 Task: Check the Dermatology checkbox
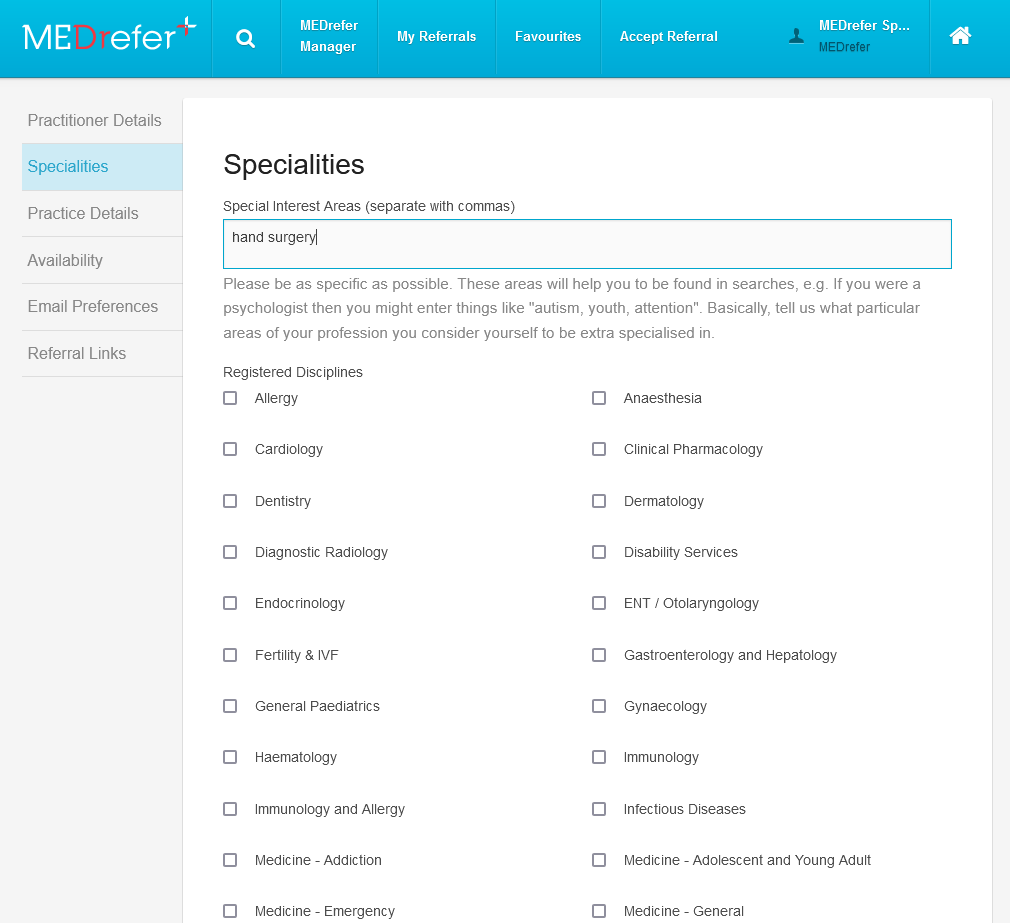[x=599, y=501]
